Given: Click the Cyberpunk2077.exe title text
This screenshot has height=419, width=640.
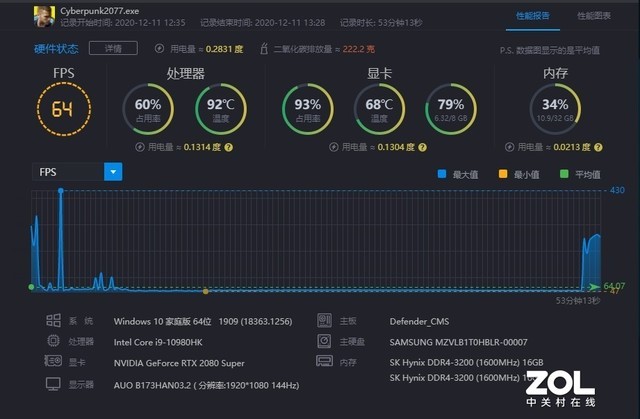Looking at the screenshot, I should [x=100, y=11].
